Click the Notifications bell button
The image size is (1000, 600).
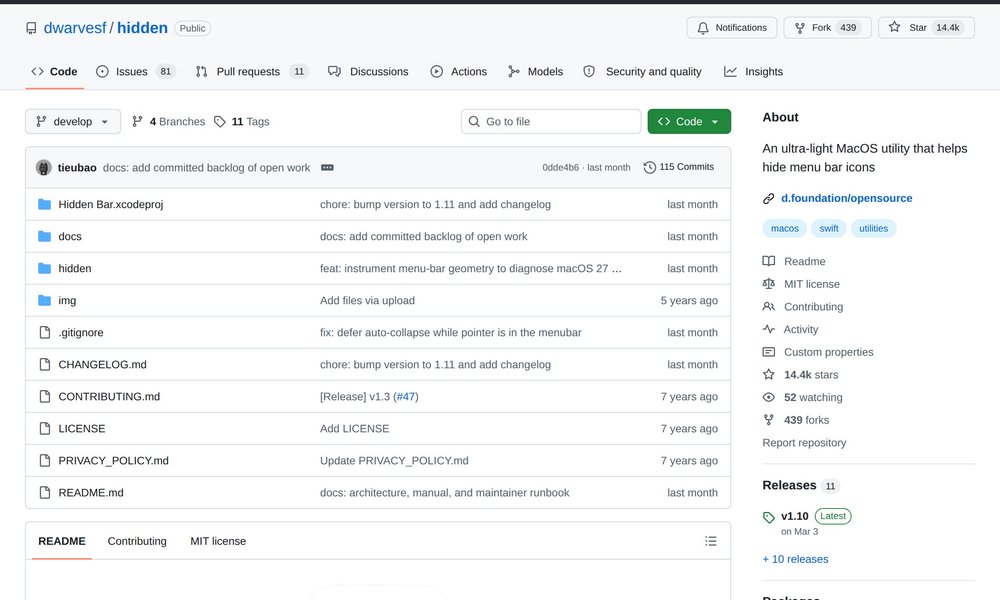tap(732, 27)
